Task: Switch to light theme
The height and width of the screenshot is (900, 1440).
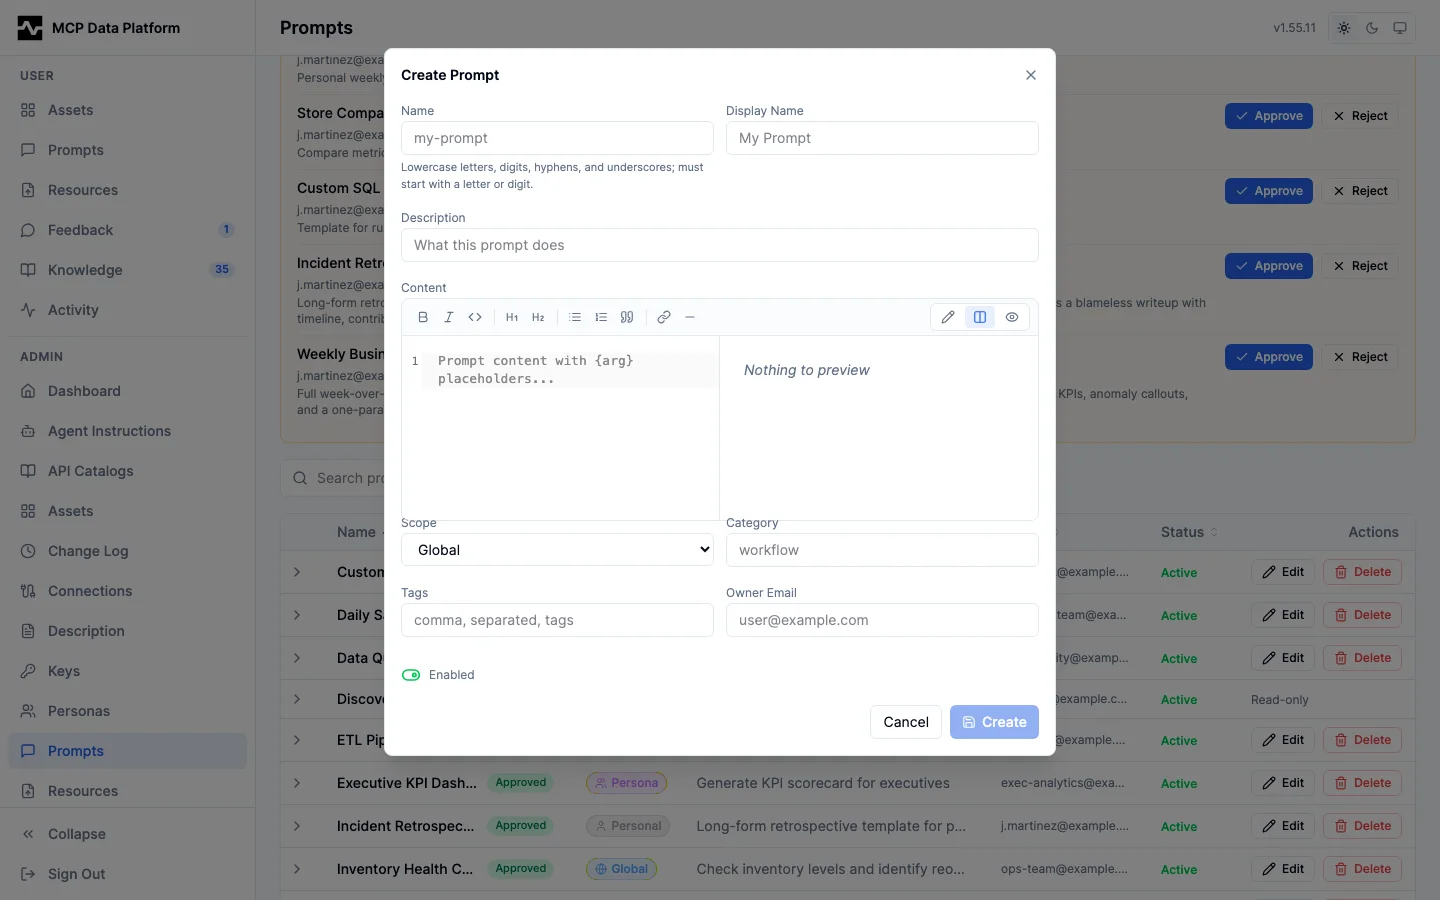Action: [x=1344, y=28]
